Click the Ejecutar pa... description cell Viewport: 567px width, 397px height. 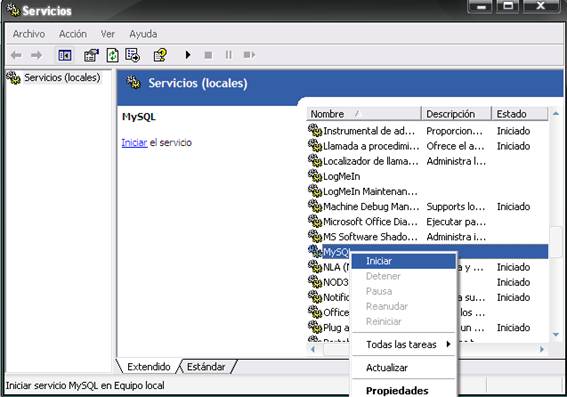pyautogui.click(x=456, y=222)
